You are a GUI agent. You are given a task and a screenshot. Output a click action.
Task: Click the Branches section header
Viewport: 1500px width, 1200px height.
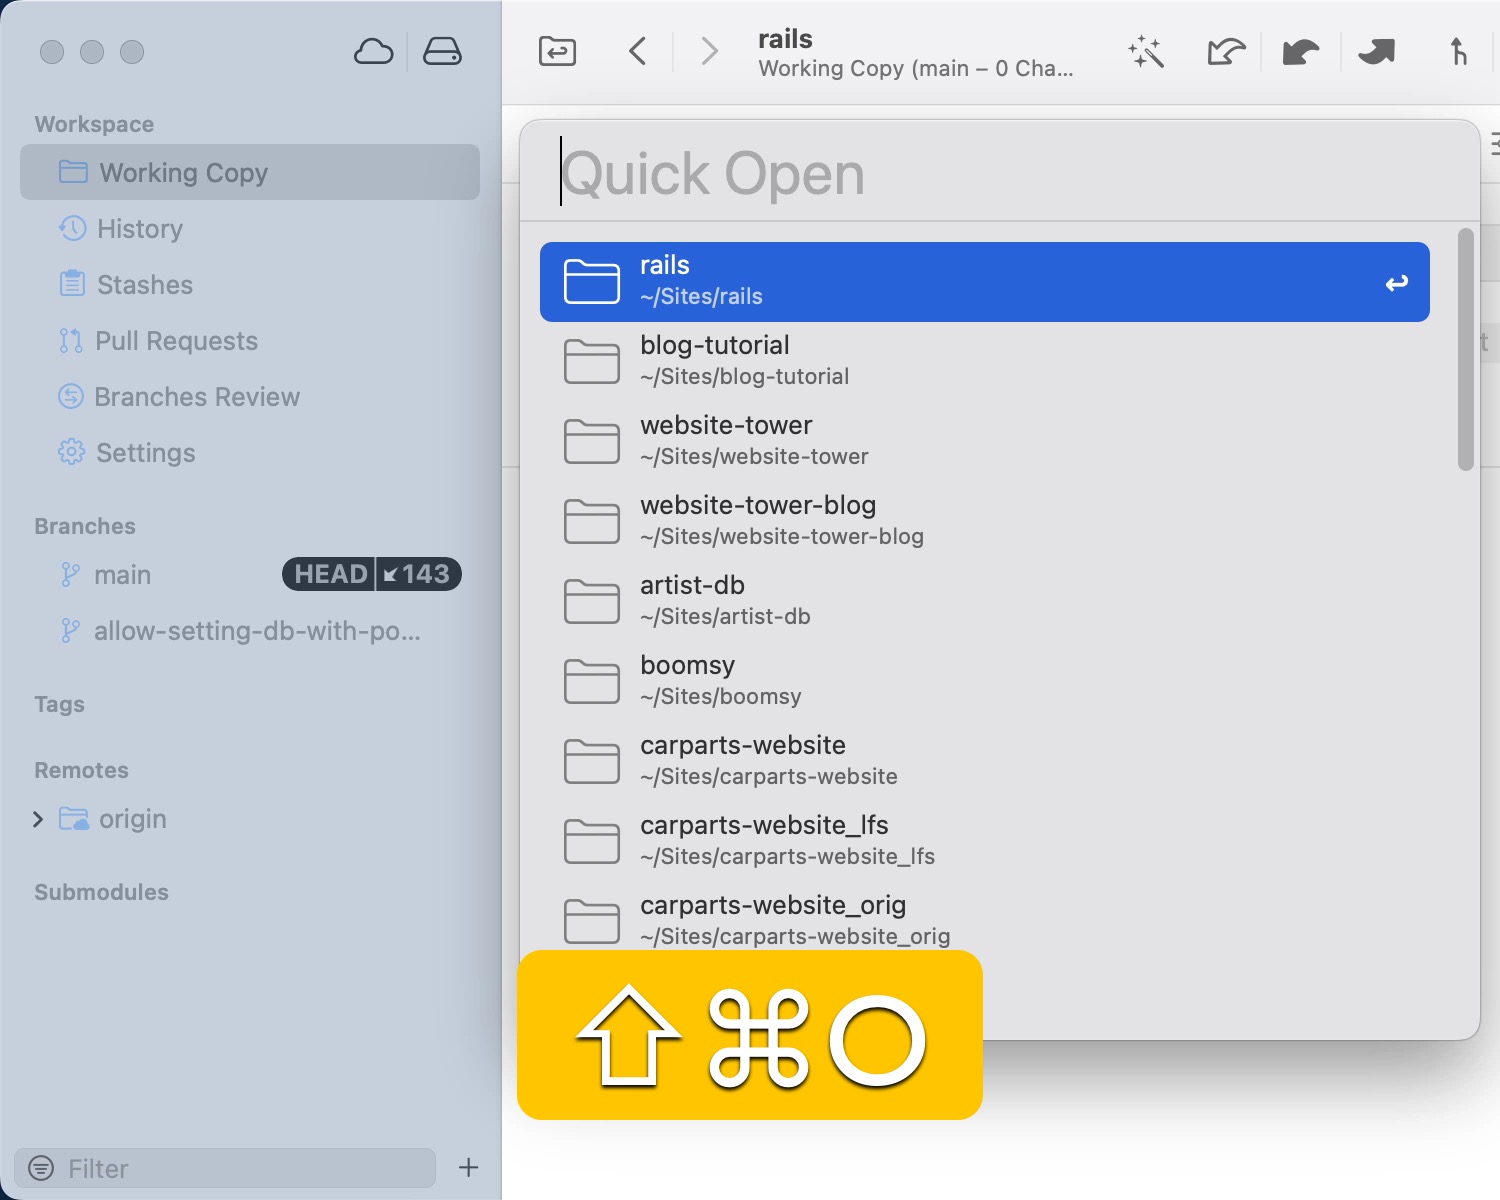[85, 526]
